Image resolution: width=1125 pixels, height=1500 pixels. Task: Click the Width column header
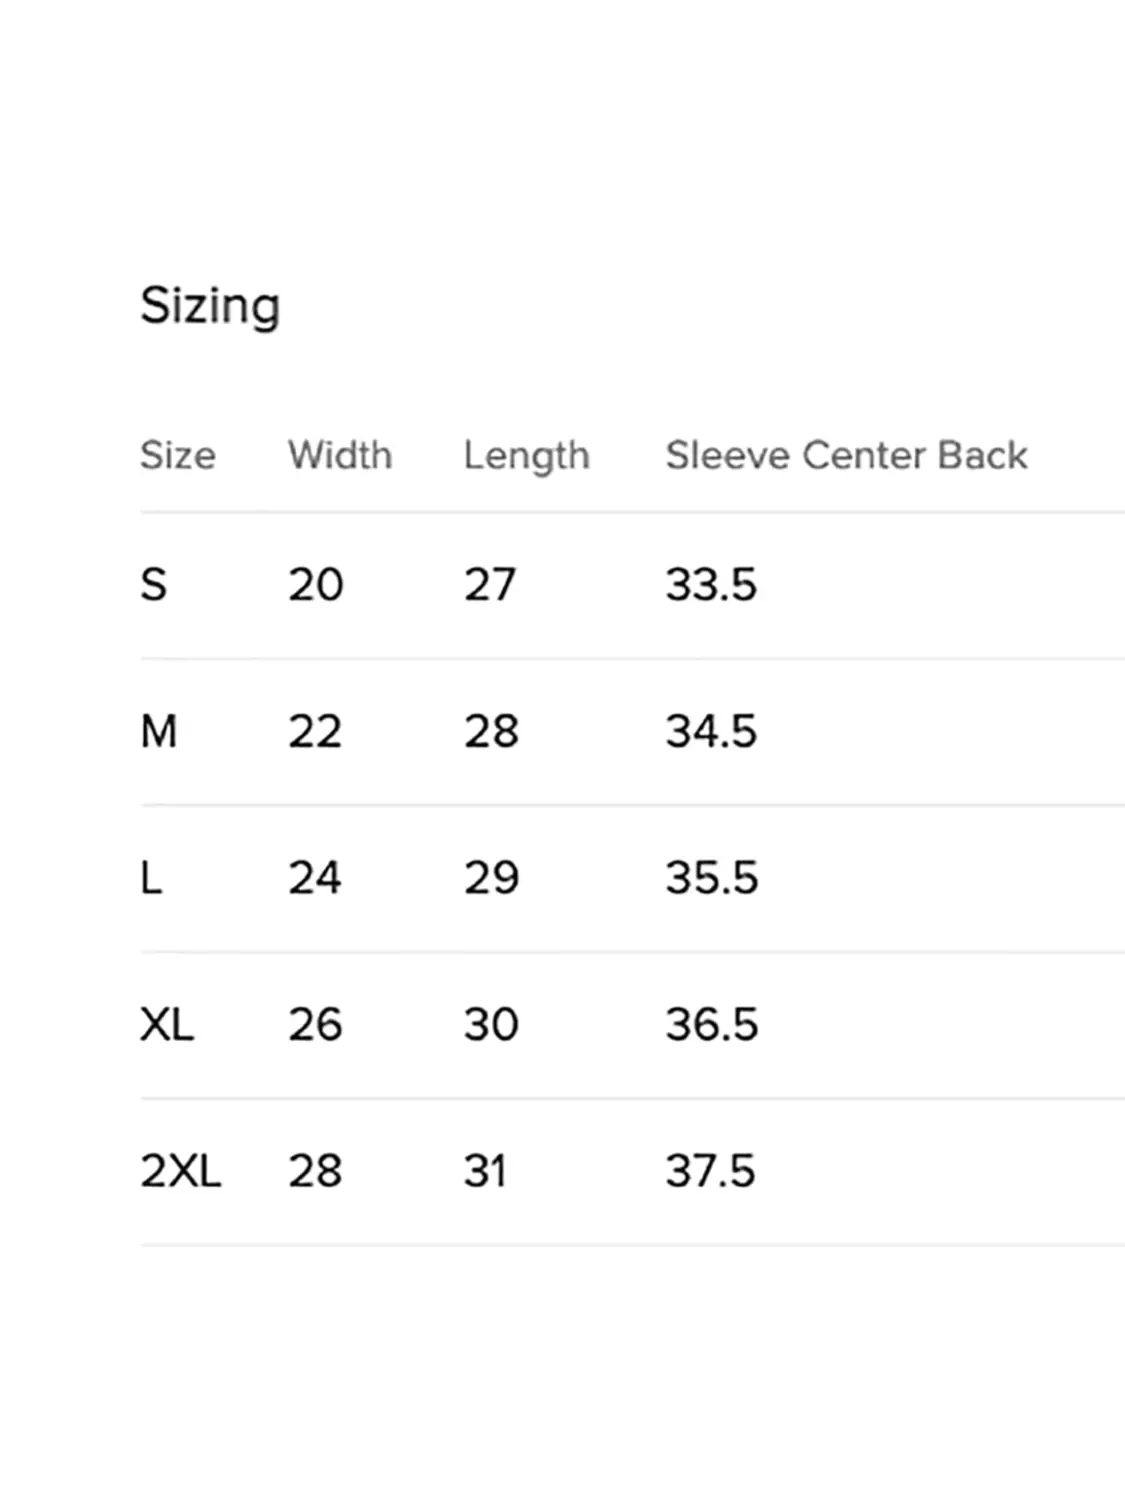click(340, 456)
